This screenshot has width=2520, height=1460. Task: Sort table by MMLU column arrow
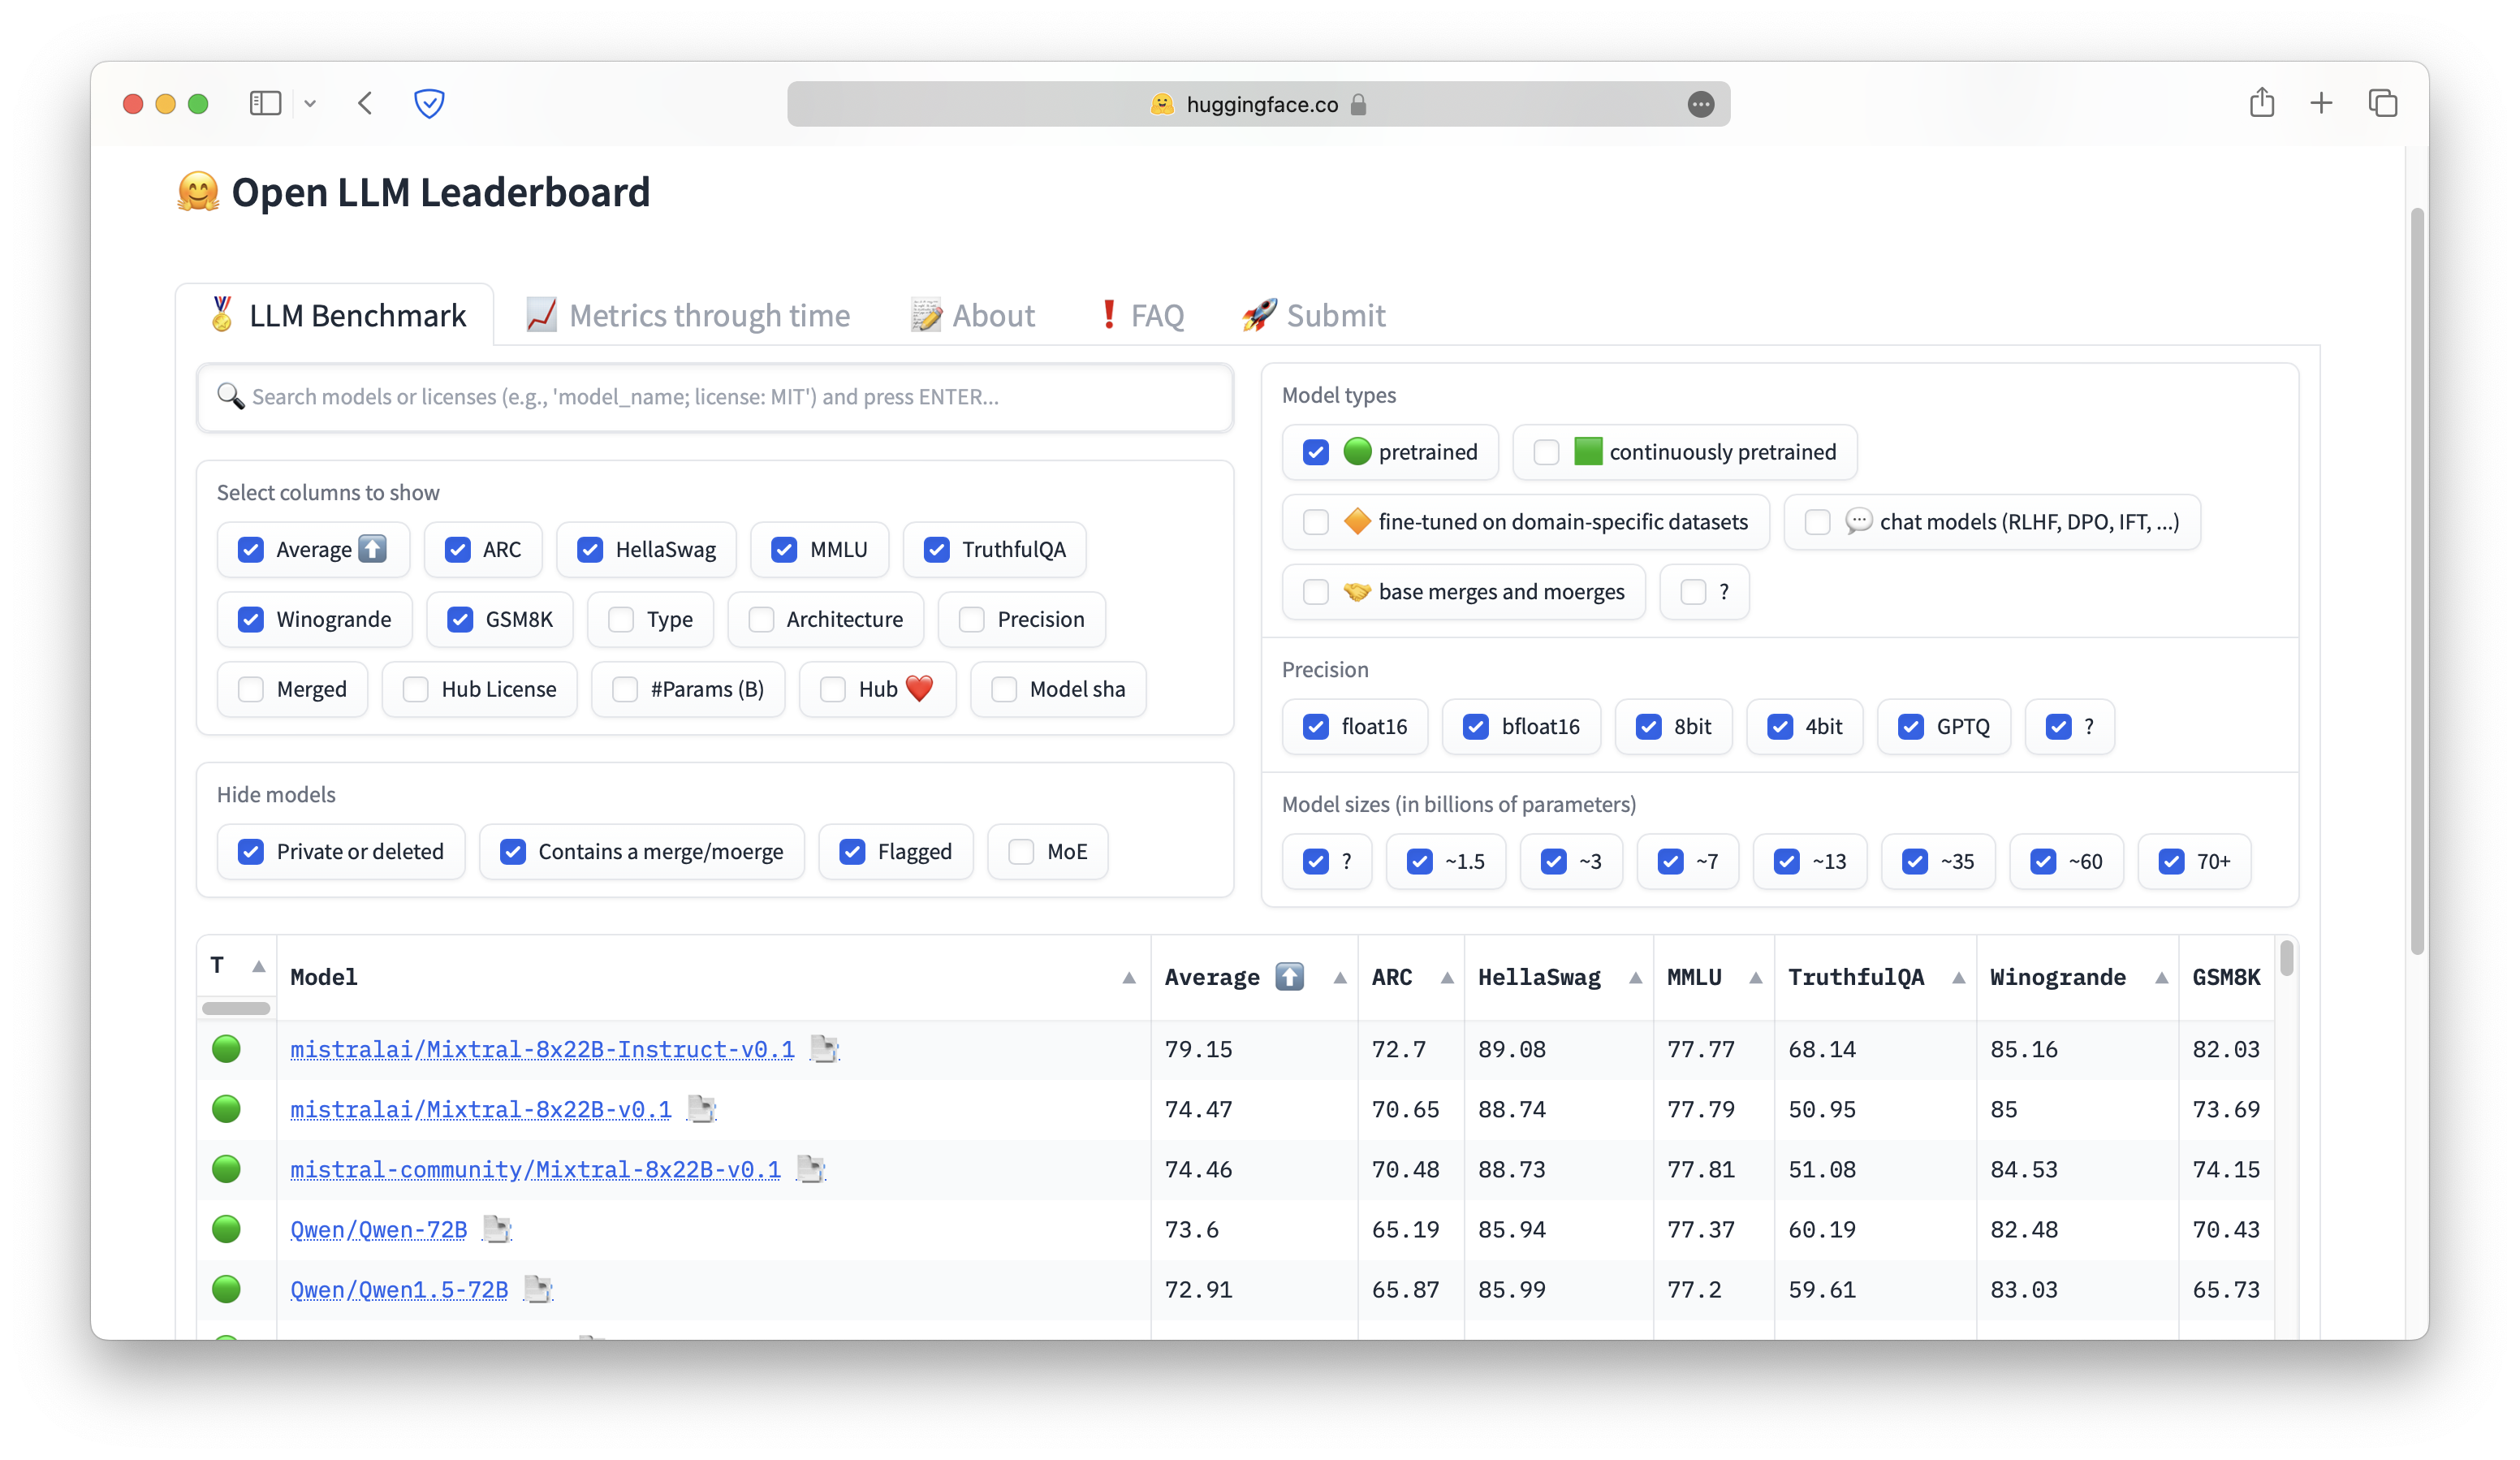pyautogui.click(x=1755, y=978)
